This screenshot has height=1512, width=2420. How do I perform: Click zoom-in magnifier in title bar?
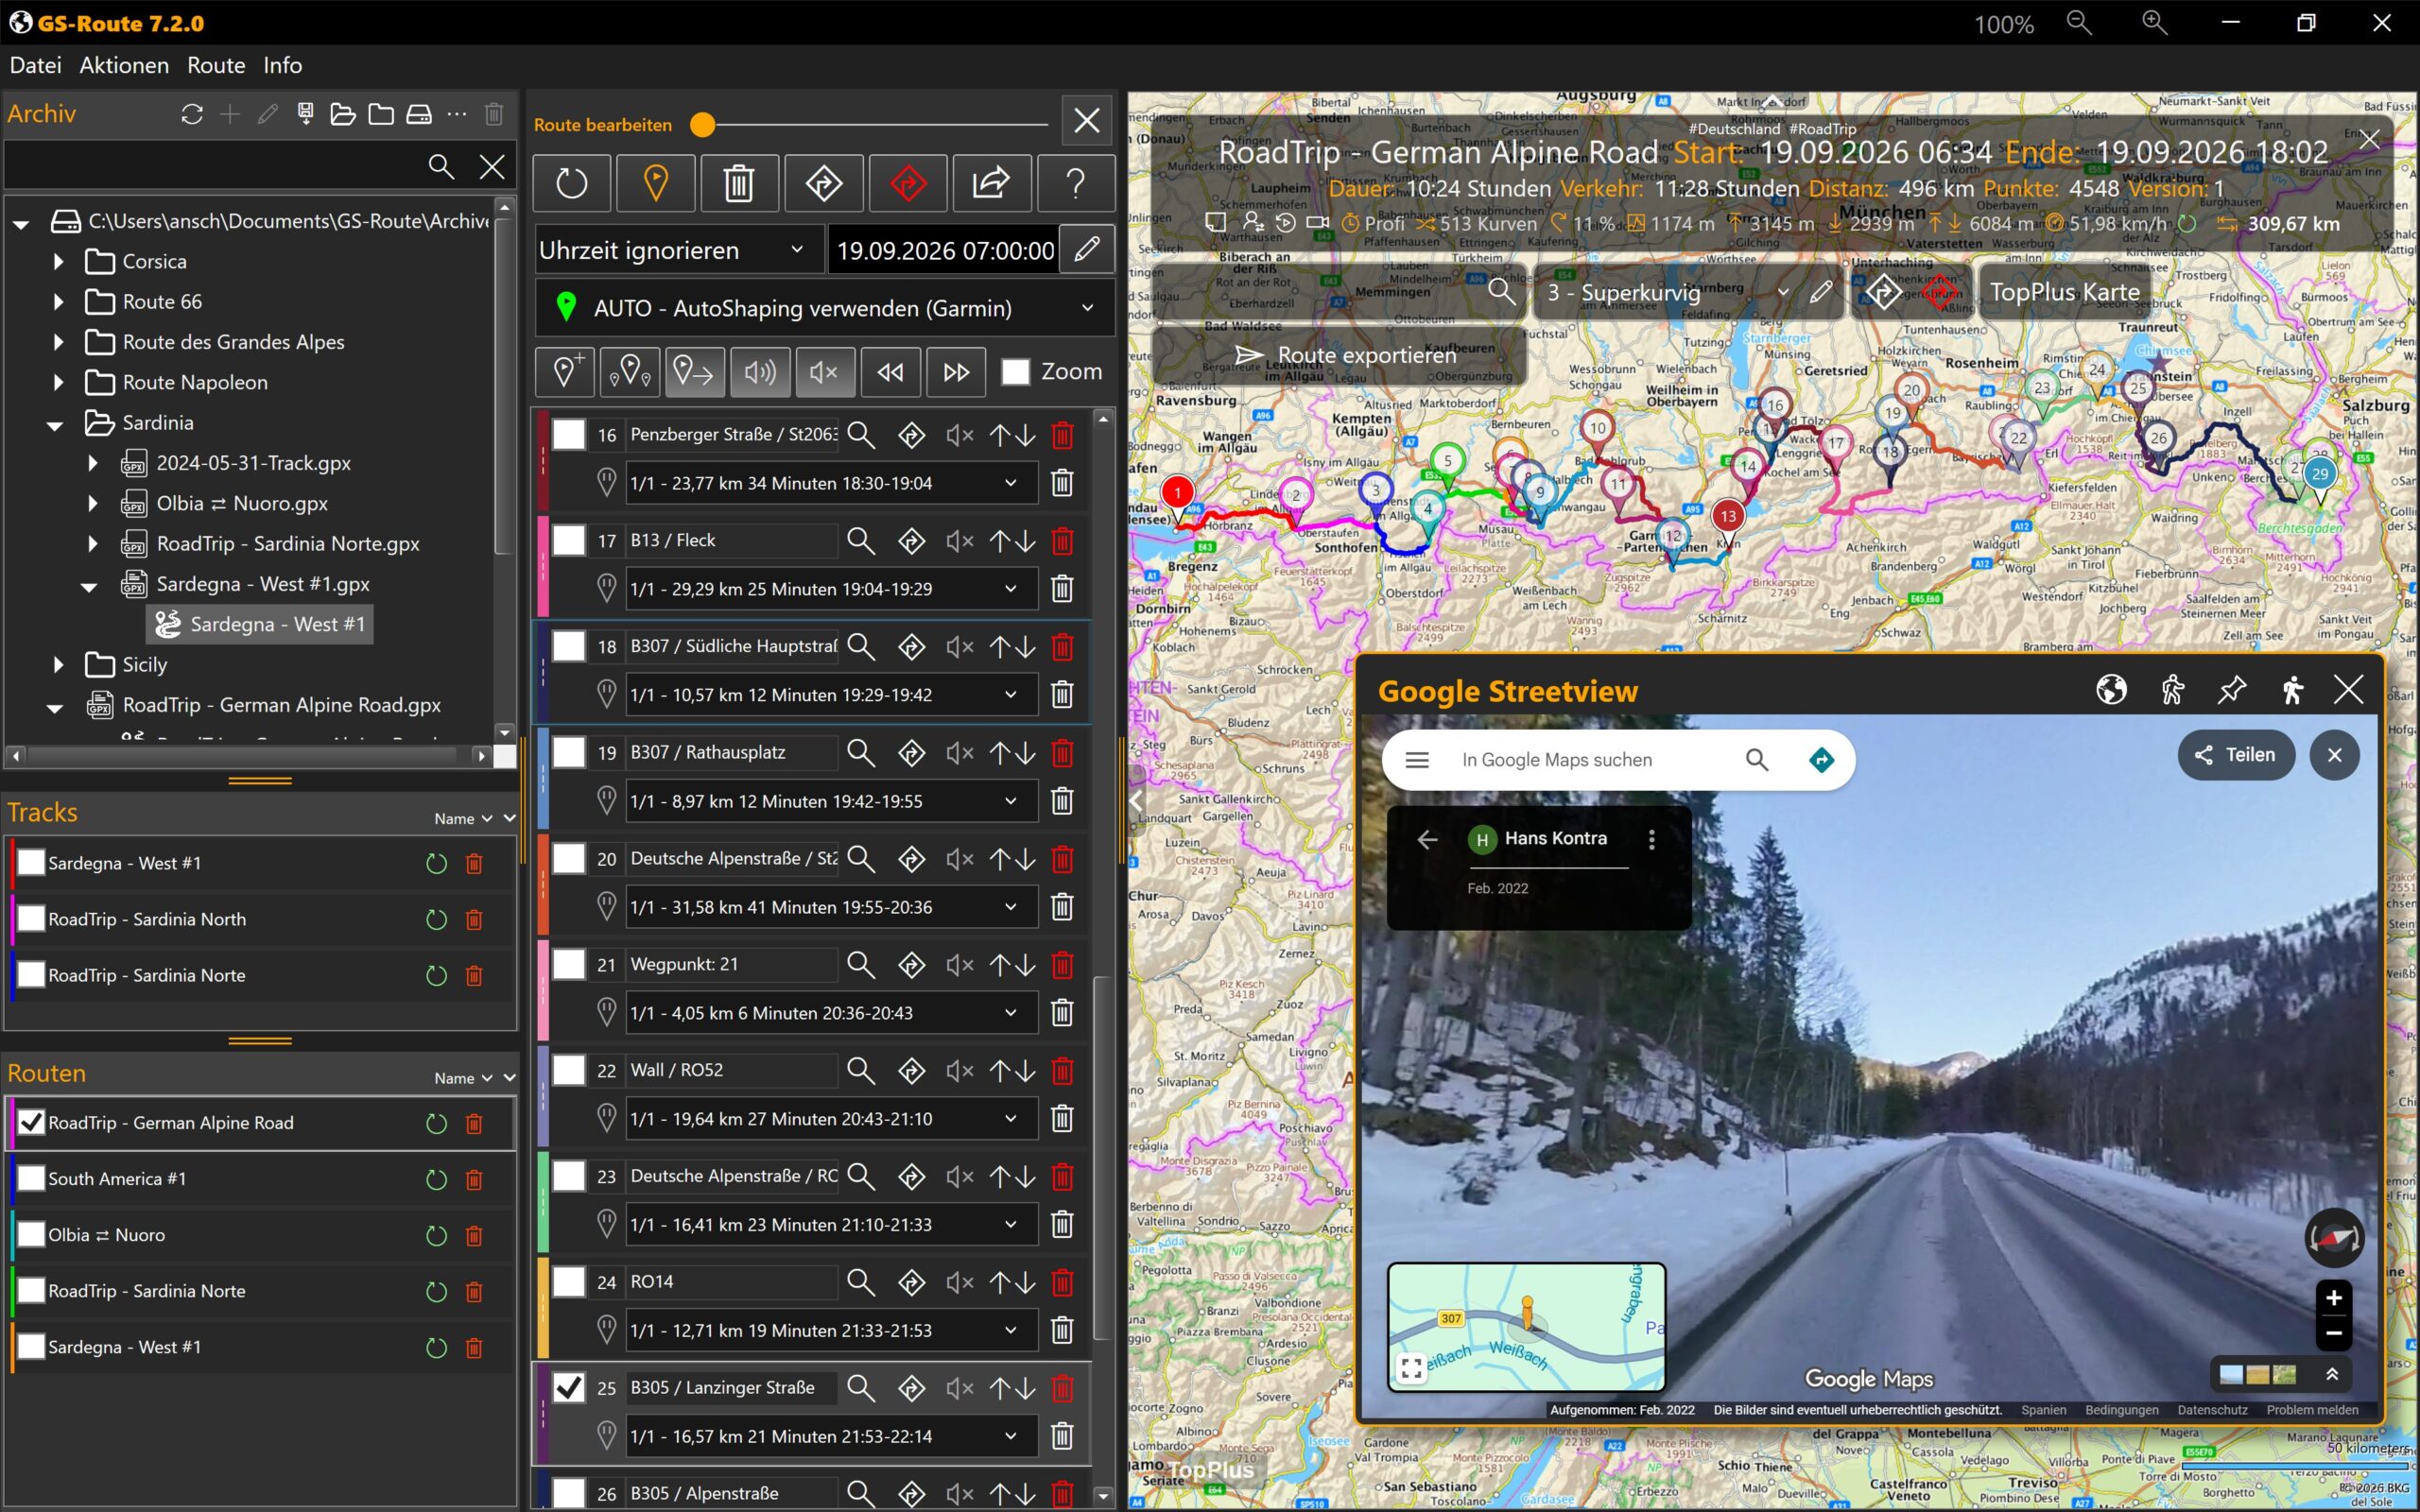[2155, 23]
